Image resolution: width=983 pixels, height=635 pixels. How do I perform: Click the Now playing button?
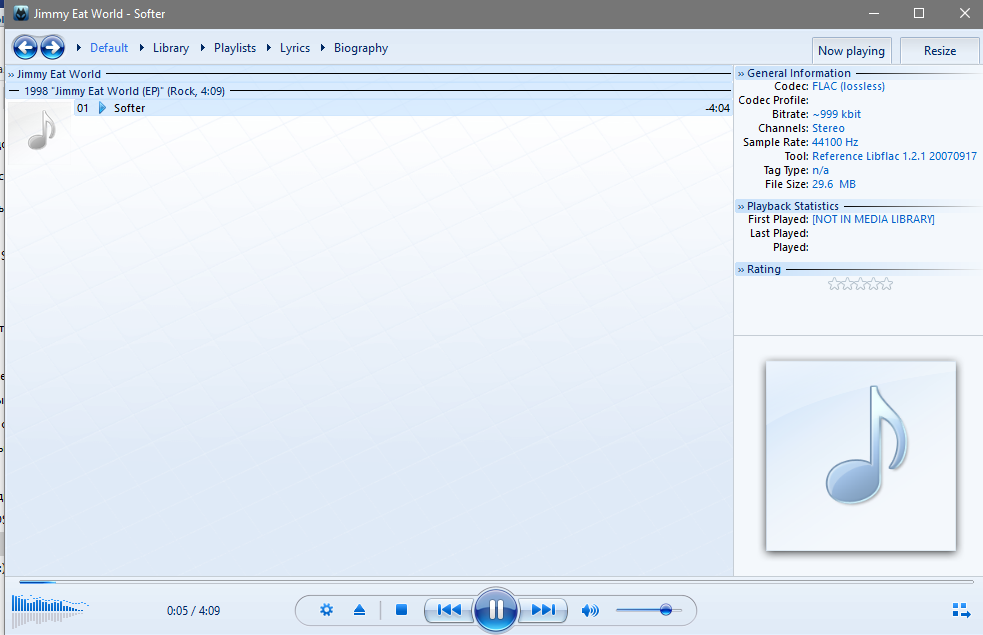pos(851,51)
